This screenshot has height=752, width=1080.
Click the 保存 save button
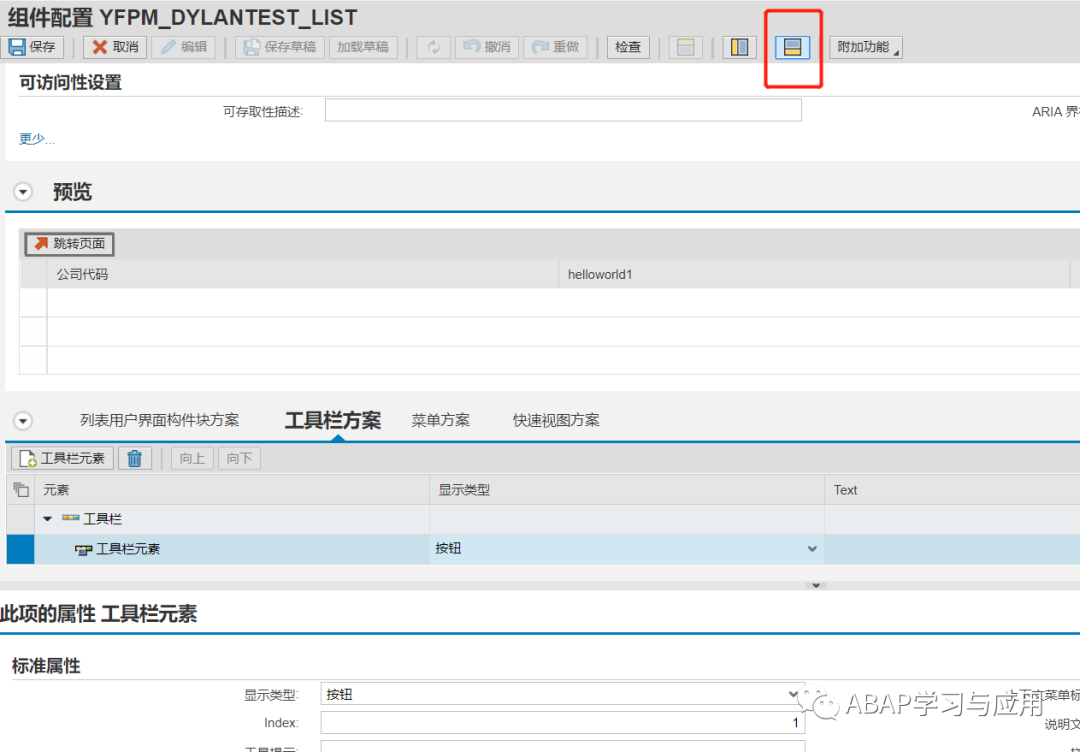[x=32, y=47]
